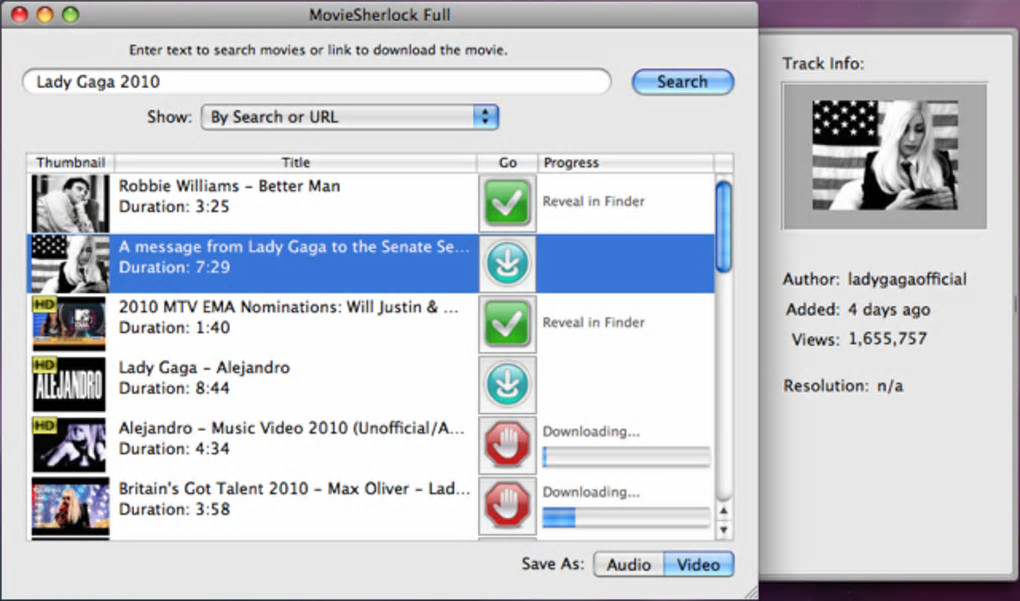Click the window resize grip corner
Screen dimensions: 1020x601
tap(750, 592)
